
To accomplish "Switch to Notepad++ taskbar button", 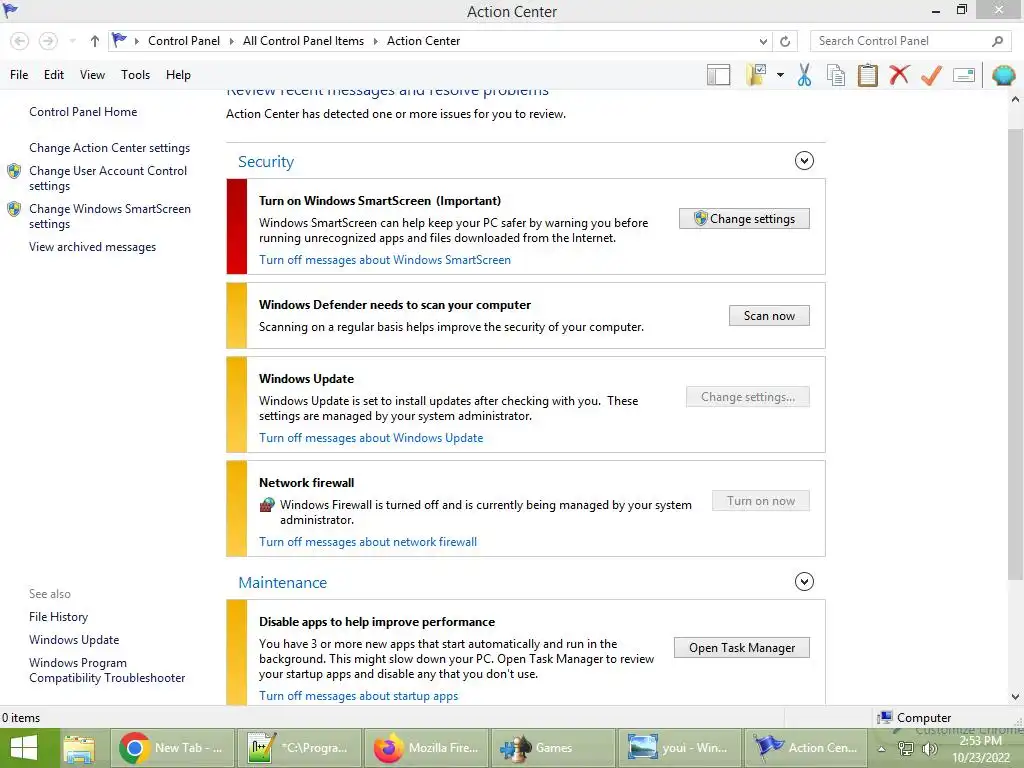I will [300, 748].
